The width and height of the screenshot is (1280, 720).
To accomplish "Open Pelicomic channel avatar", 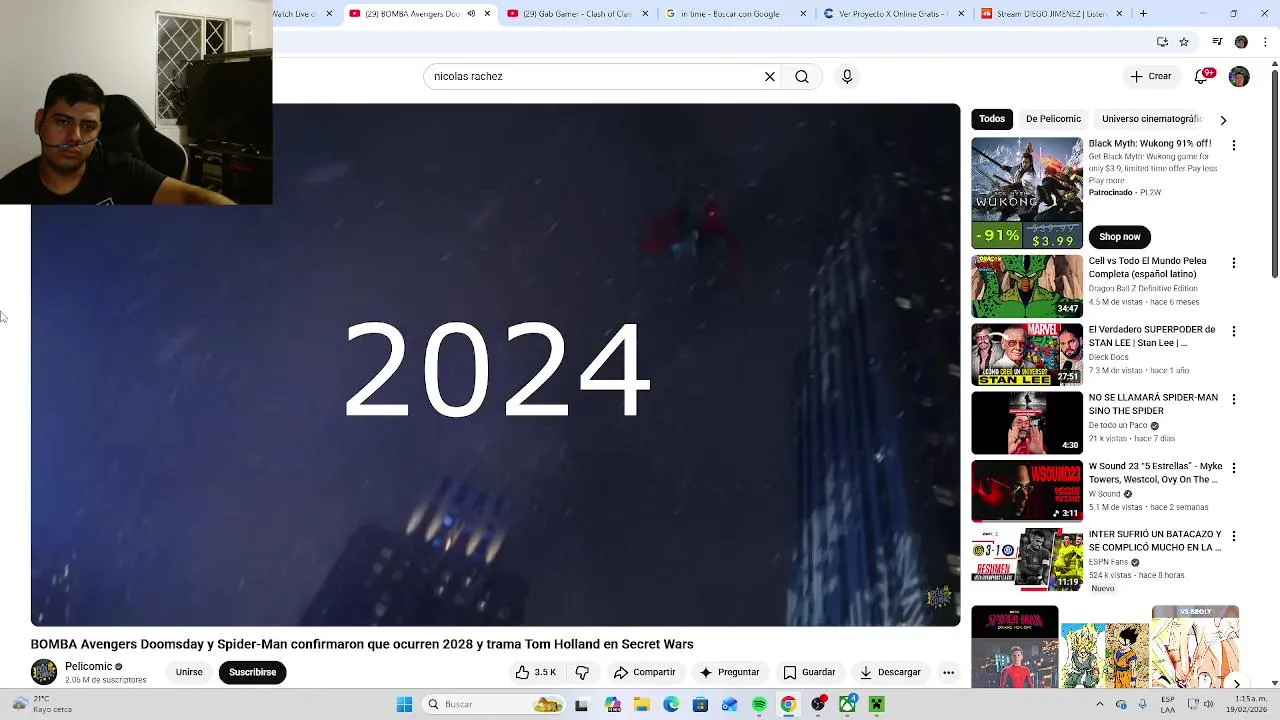I will (44, 672).
